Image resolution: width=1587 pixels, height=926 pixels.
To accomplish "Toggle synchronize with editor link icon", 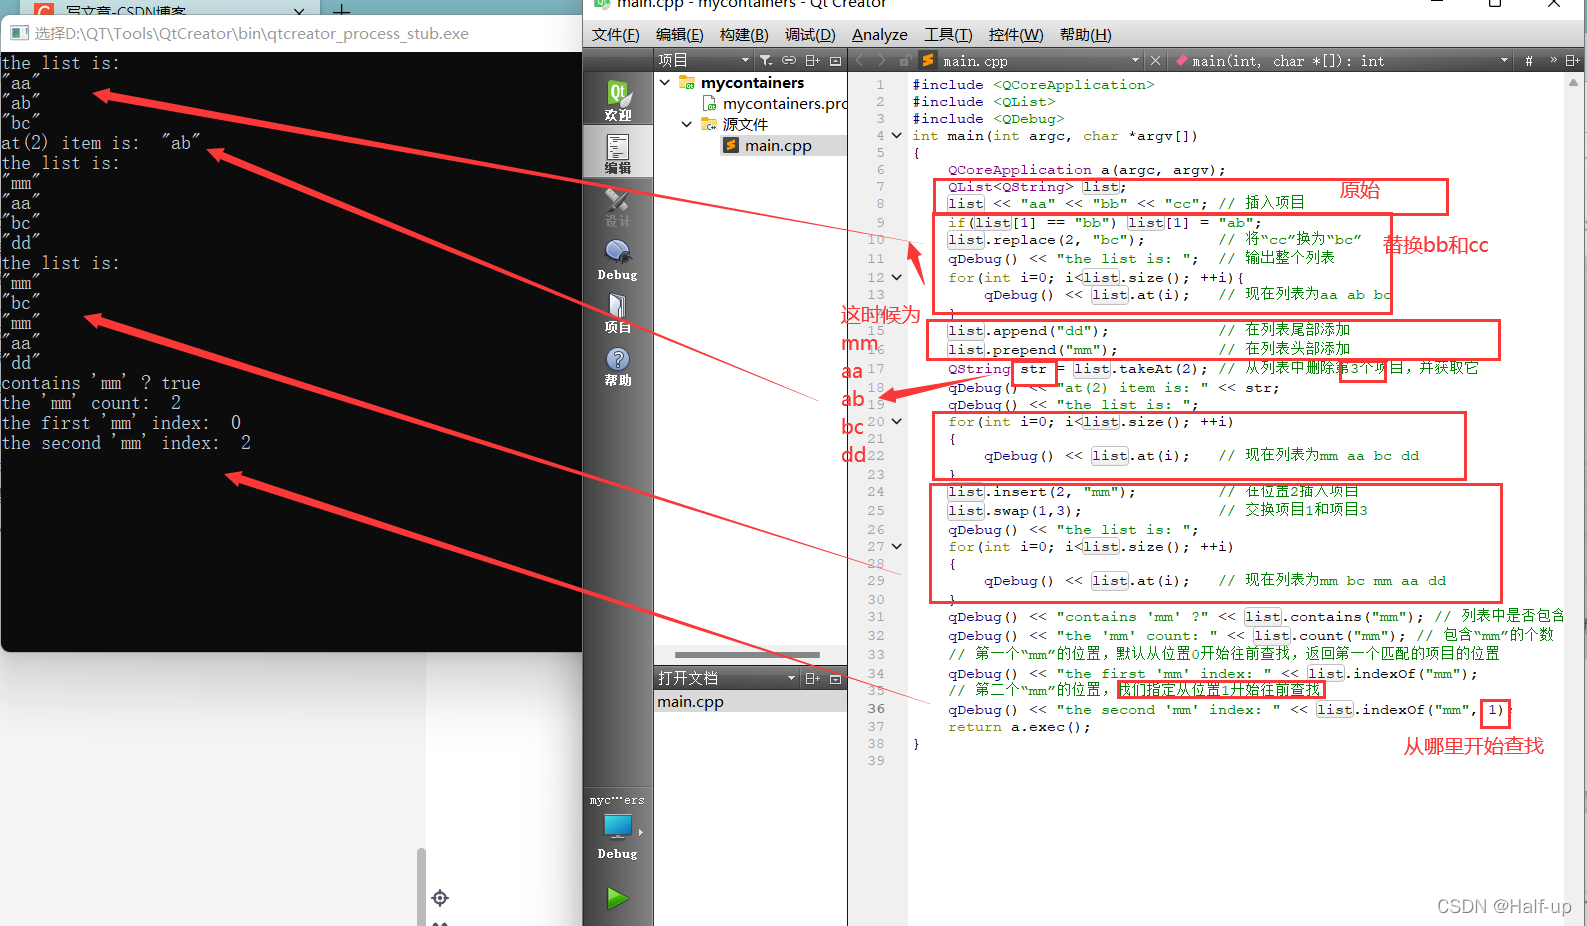I will pos(789,61).
